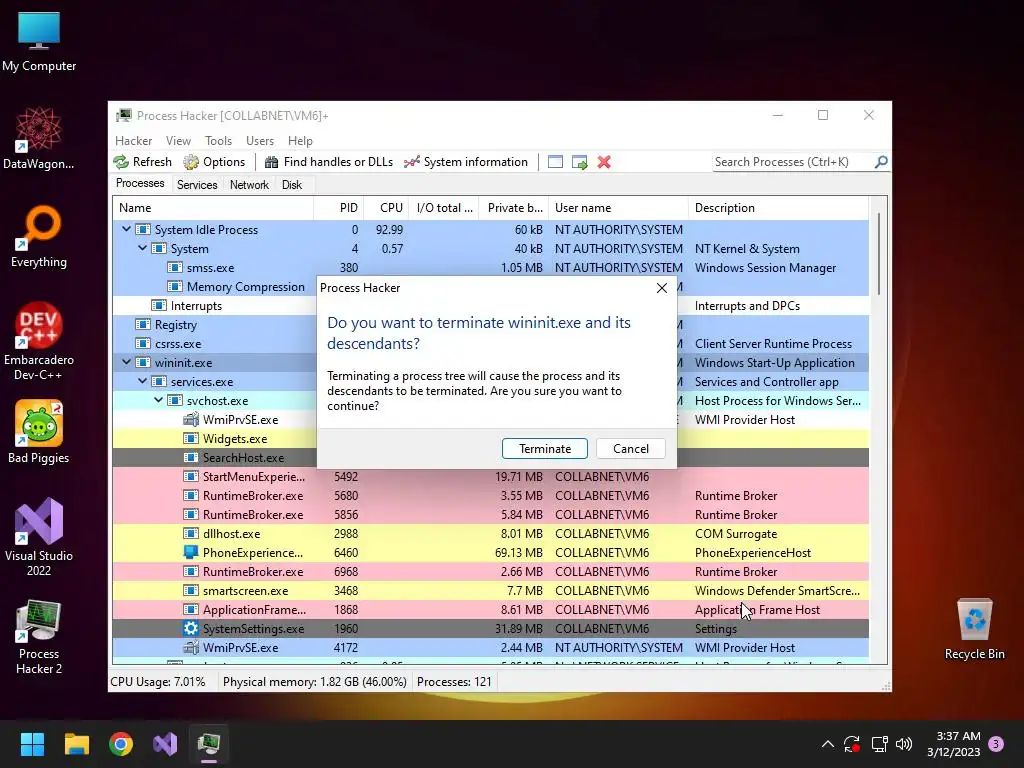The height and width of the screenshot is (768, 1024).
Task: Open Process Hacker 2 desktop shortcut
Action: click(x=39, y=636)
